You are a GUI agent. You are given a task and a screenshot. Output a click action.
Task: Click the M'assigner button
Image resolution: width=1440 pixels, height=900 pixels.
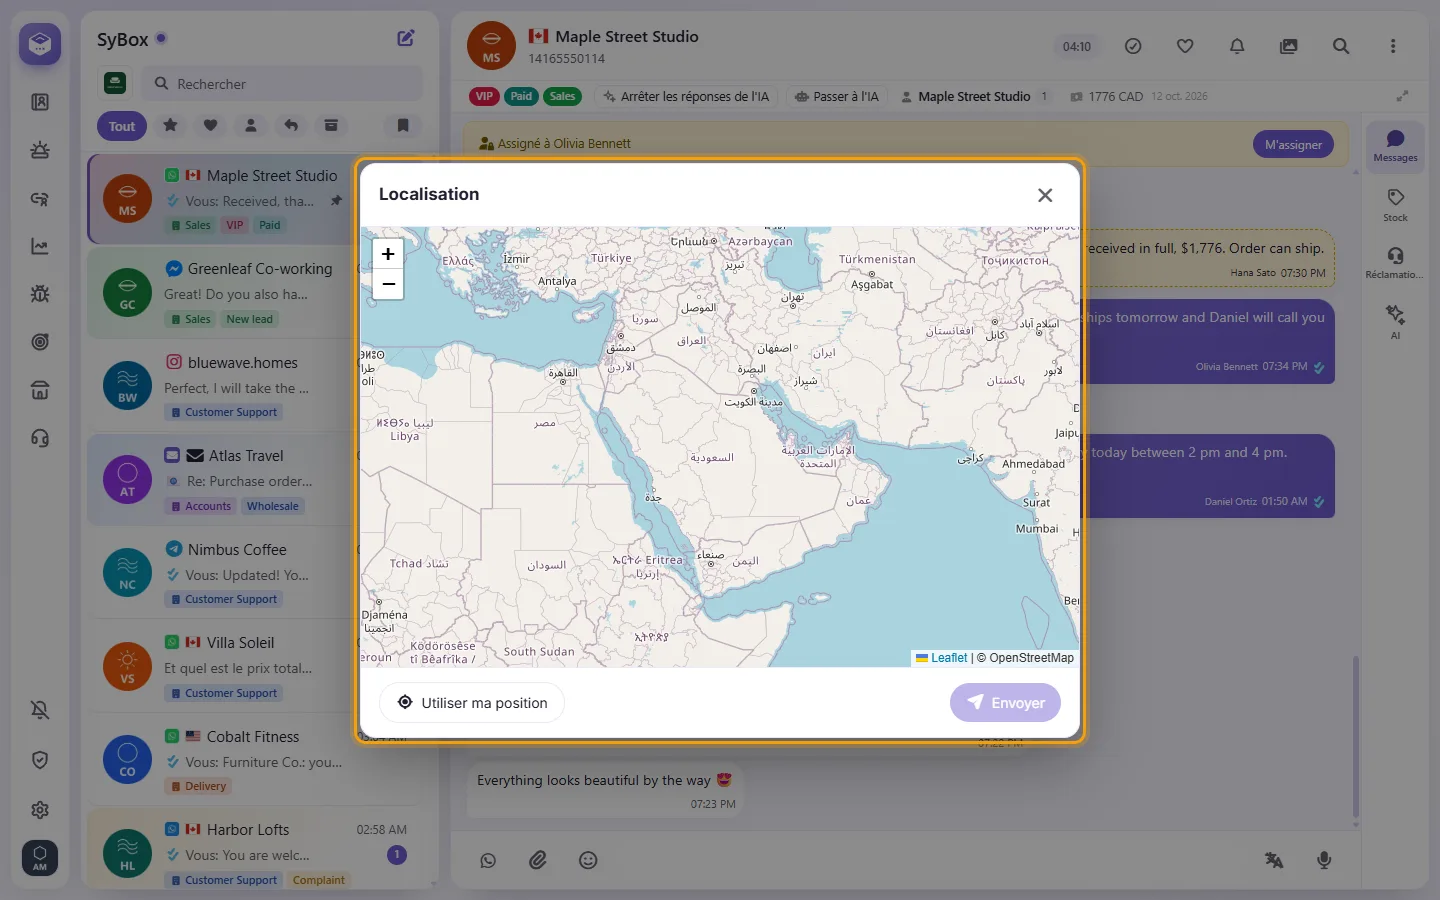pyautogui.click(x=1293, y=144)
